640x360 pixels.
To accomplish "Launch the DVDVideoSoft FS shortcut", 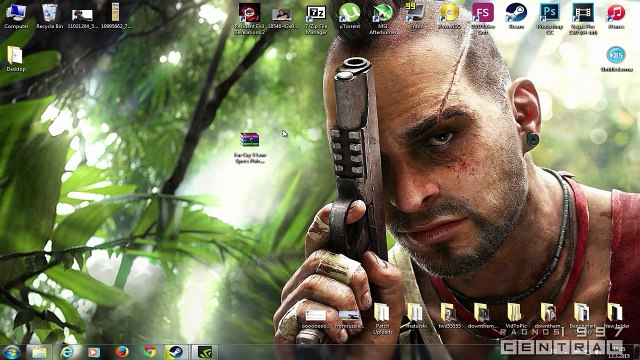I will pyautogui.click(x=483, y=19).
